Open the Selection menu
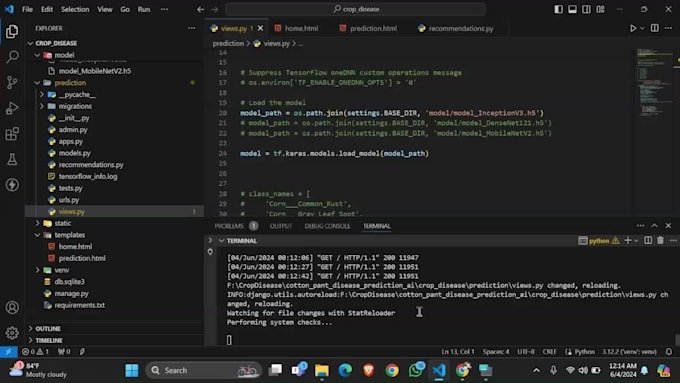 click(75, 9)
